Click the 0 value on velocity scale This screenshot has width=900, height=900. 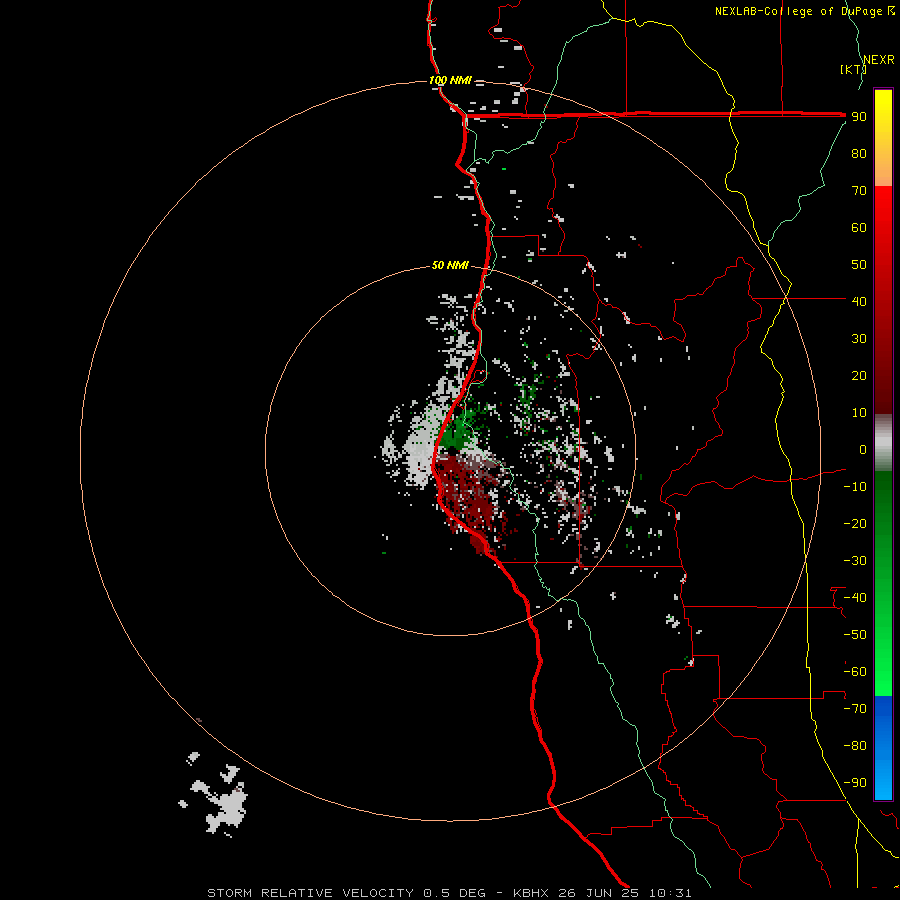[863, 449]
